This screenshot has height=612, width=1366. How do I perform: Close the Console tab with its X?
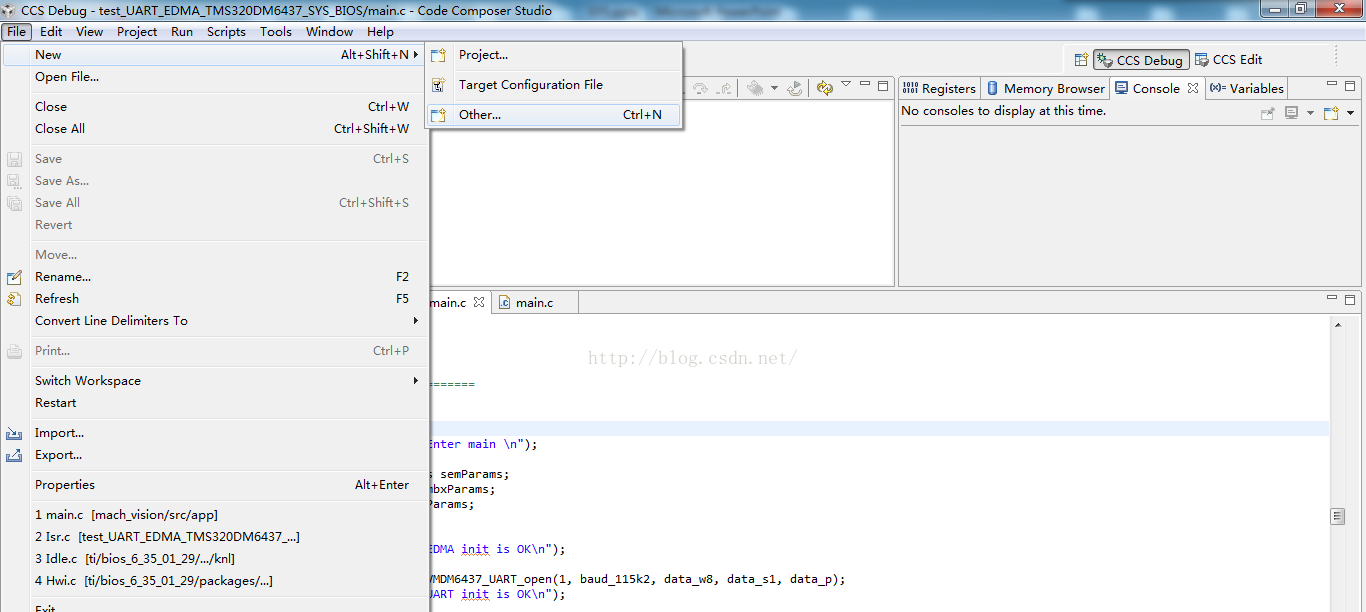pos(1193,88)
